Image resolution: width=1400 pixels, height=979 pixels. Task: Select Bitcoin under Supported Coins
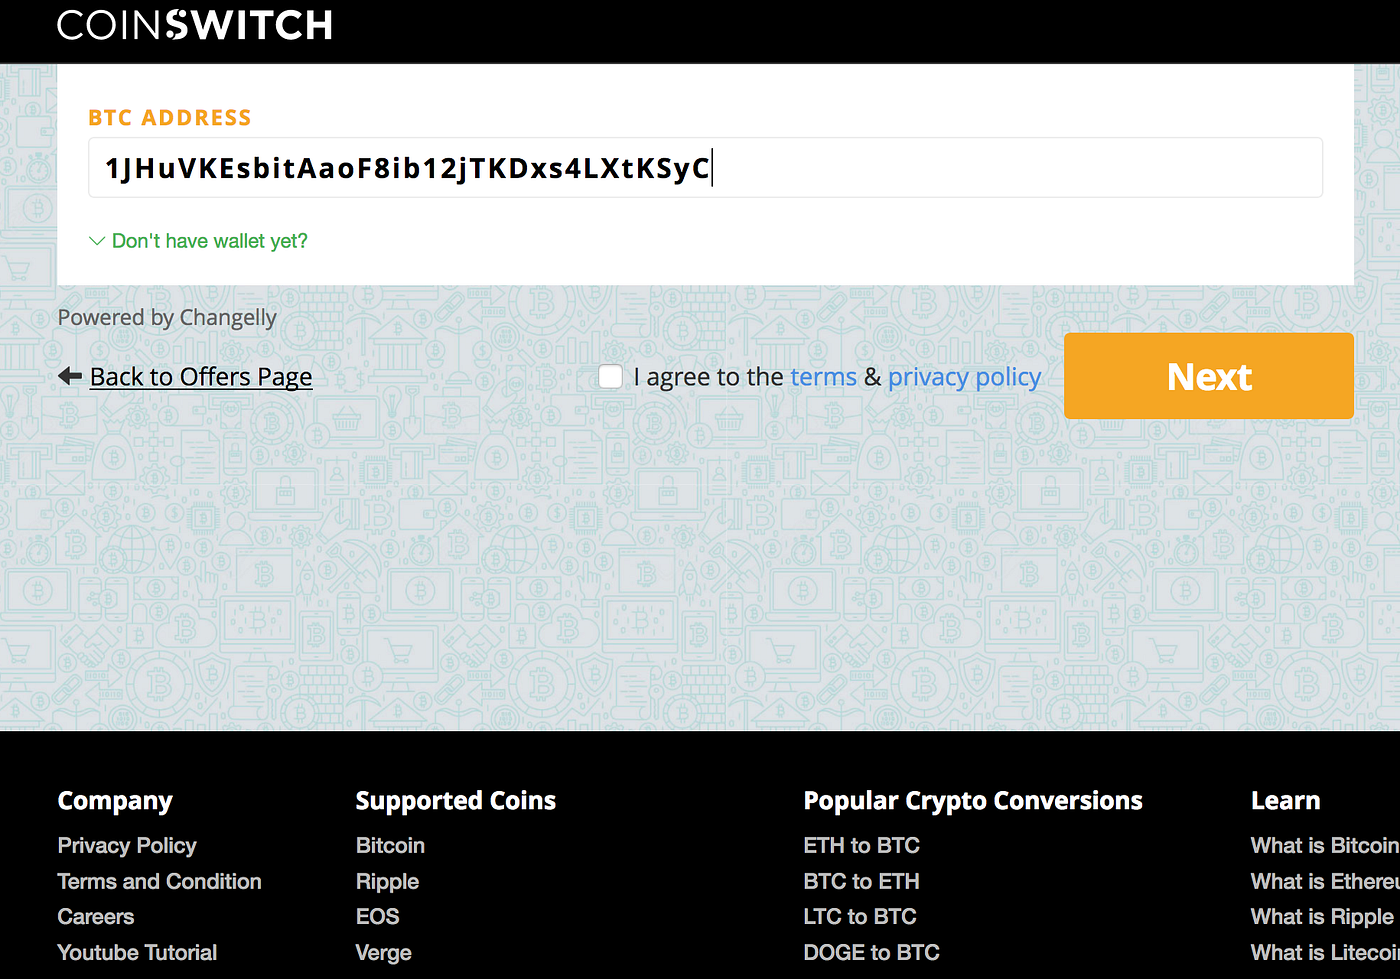390,846
